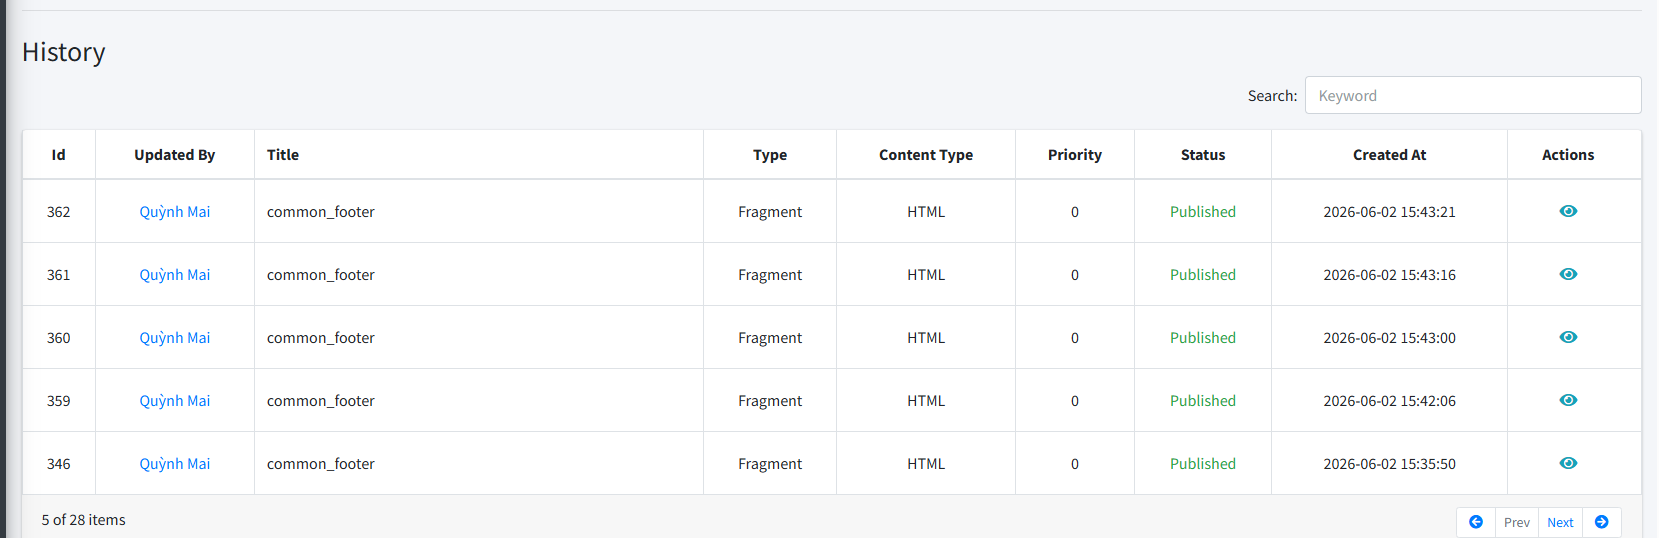Click timestamp 2026-06-02 15:43:00

pos(1390,338)
